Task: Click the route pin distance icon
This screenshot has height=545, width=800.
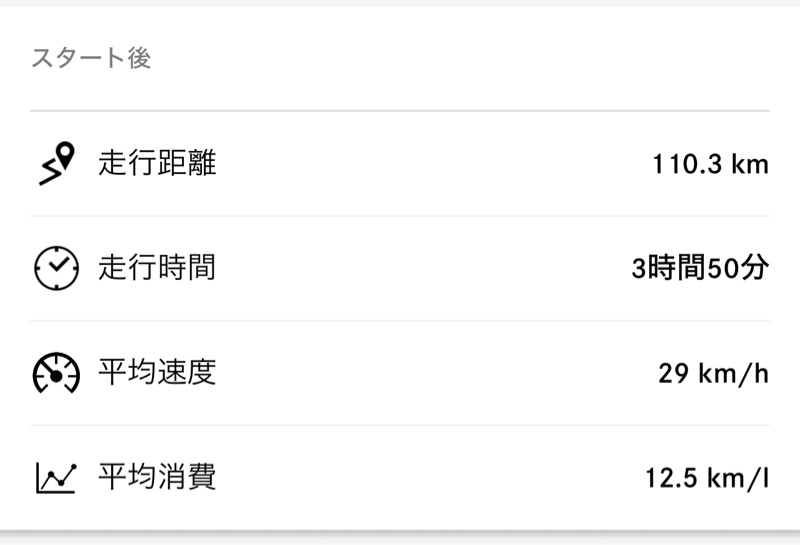Action: tap(57, 163)
